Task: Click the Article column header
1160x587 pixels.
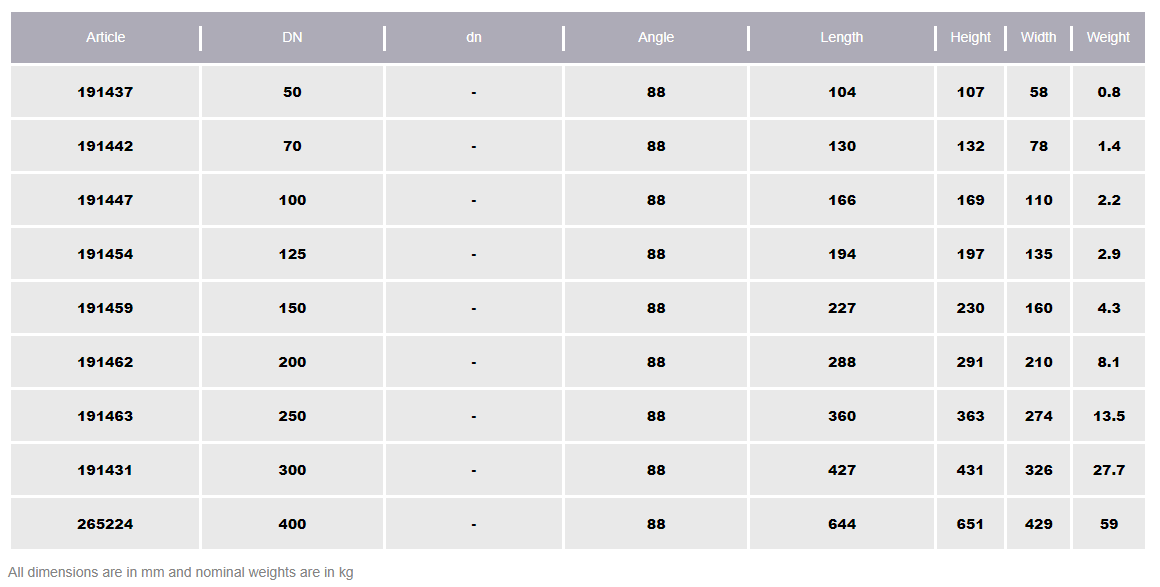Action: [x=105, y=38]
